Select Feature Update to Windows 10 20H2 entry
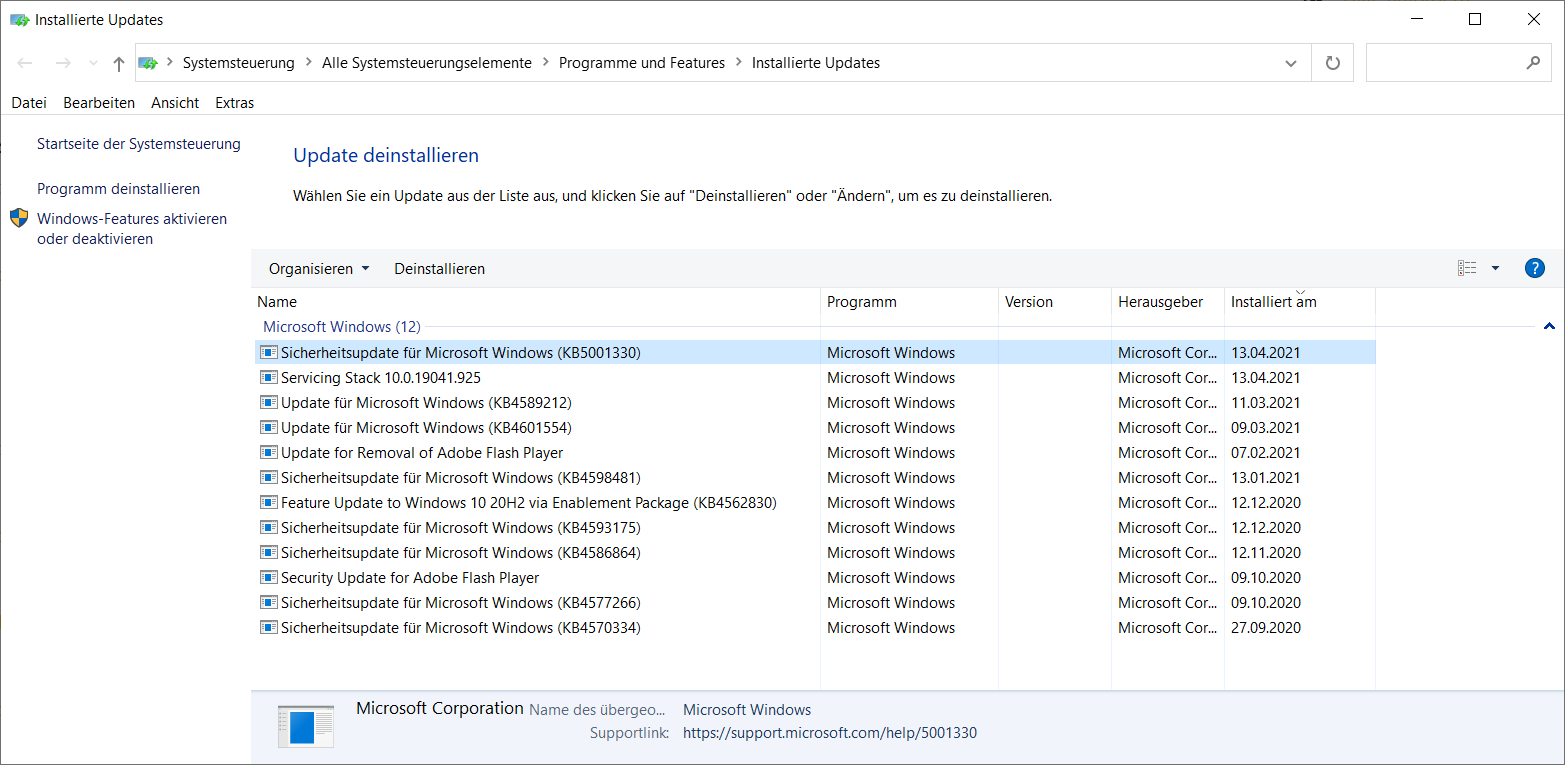 529,503
